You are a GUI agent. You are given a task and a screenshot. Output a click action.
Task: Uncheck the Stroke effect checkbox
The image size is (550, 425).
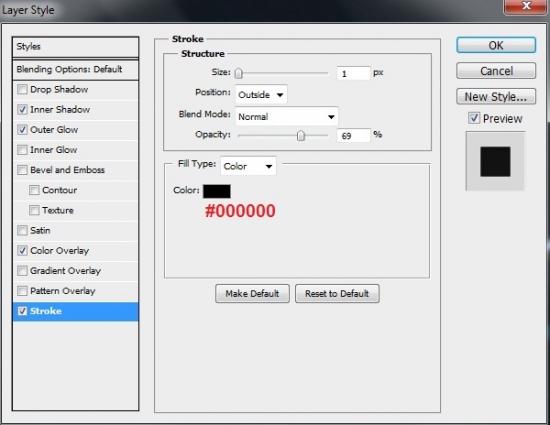[22, 311]
